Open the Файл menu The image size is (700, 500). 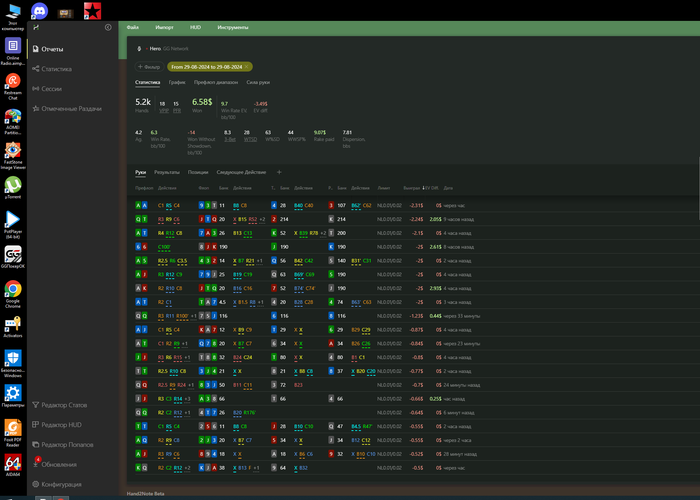[133, 27]
